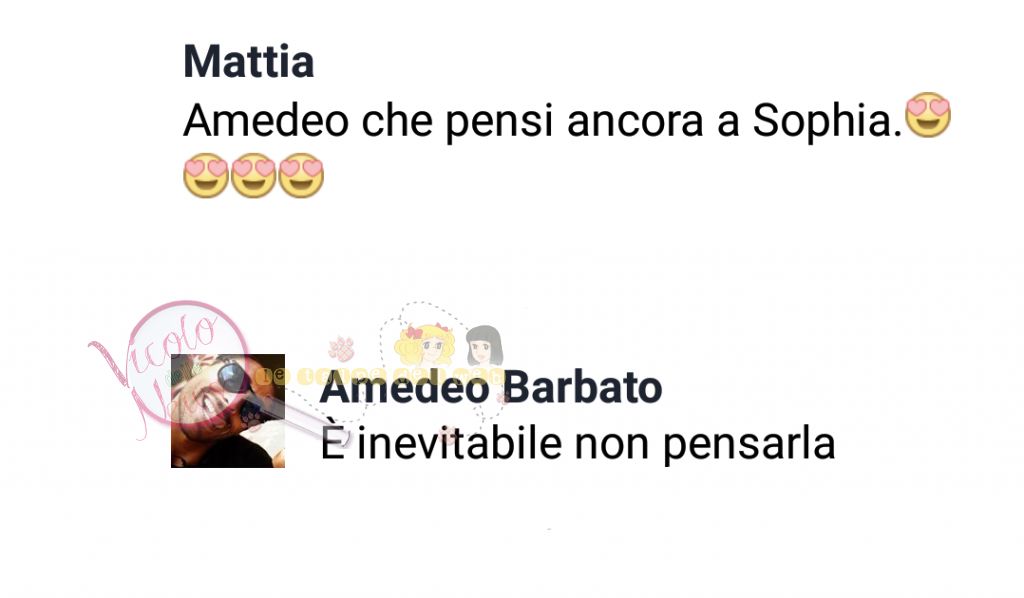Click the yellow watermark text beside the avatar

click(379, 376)
